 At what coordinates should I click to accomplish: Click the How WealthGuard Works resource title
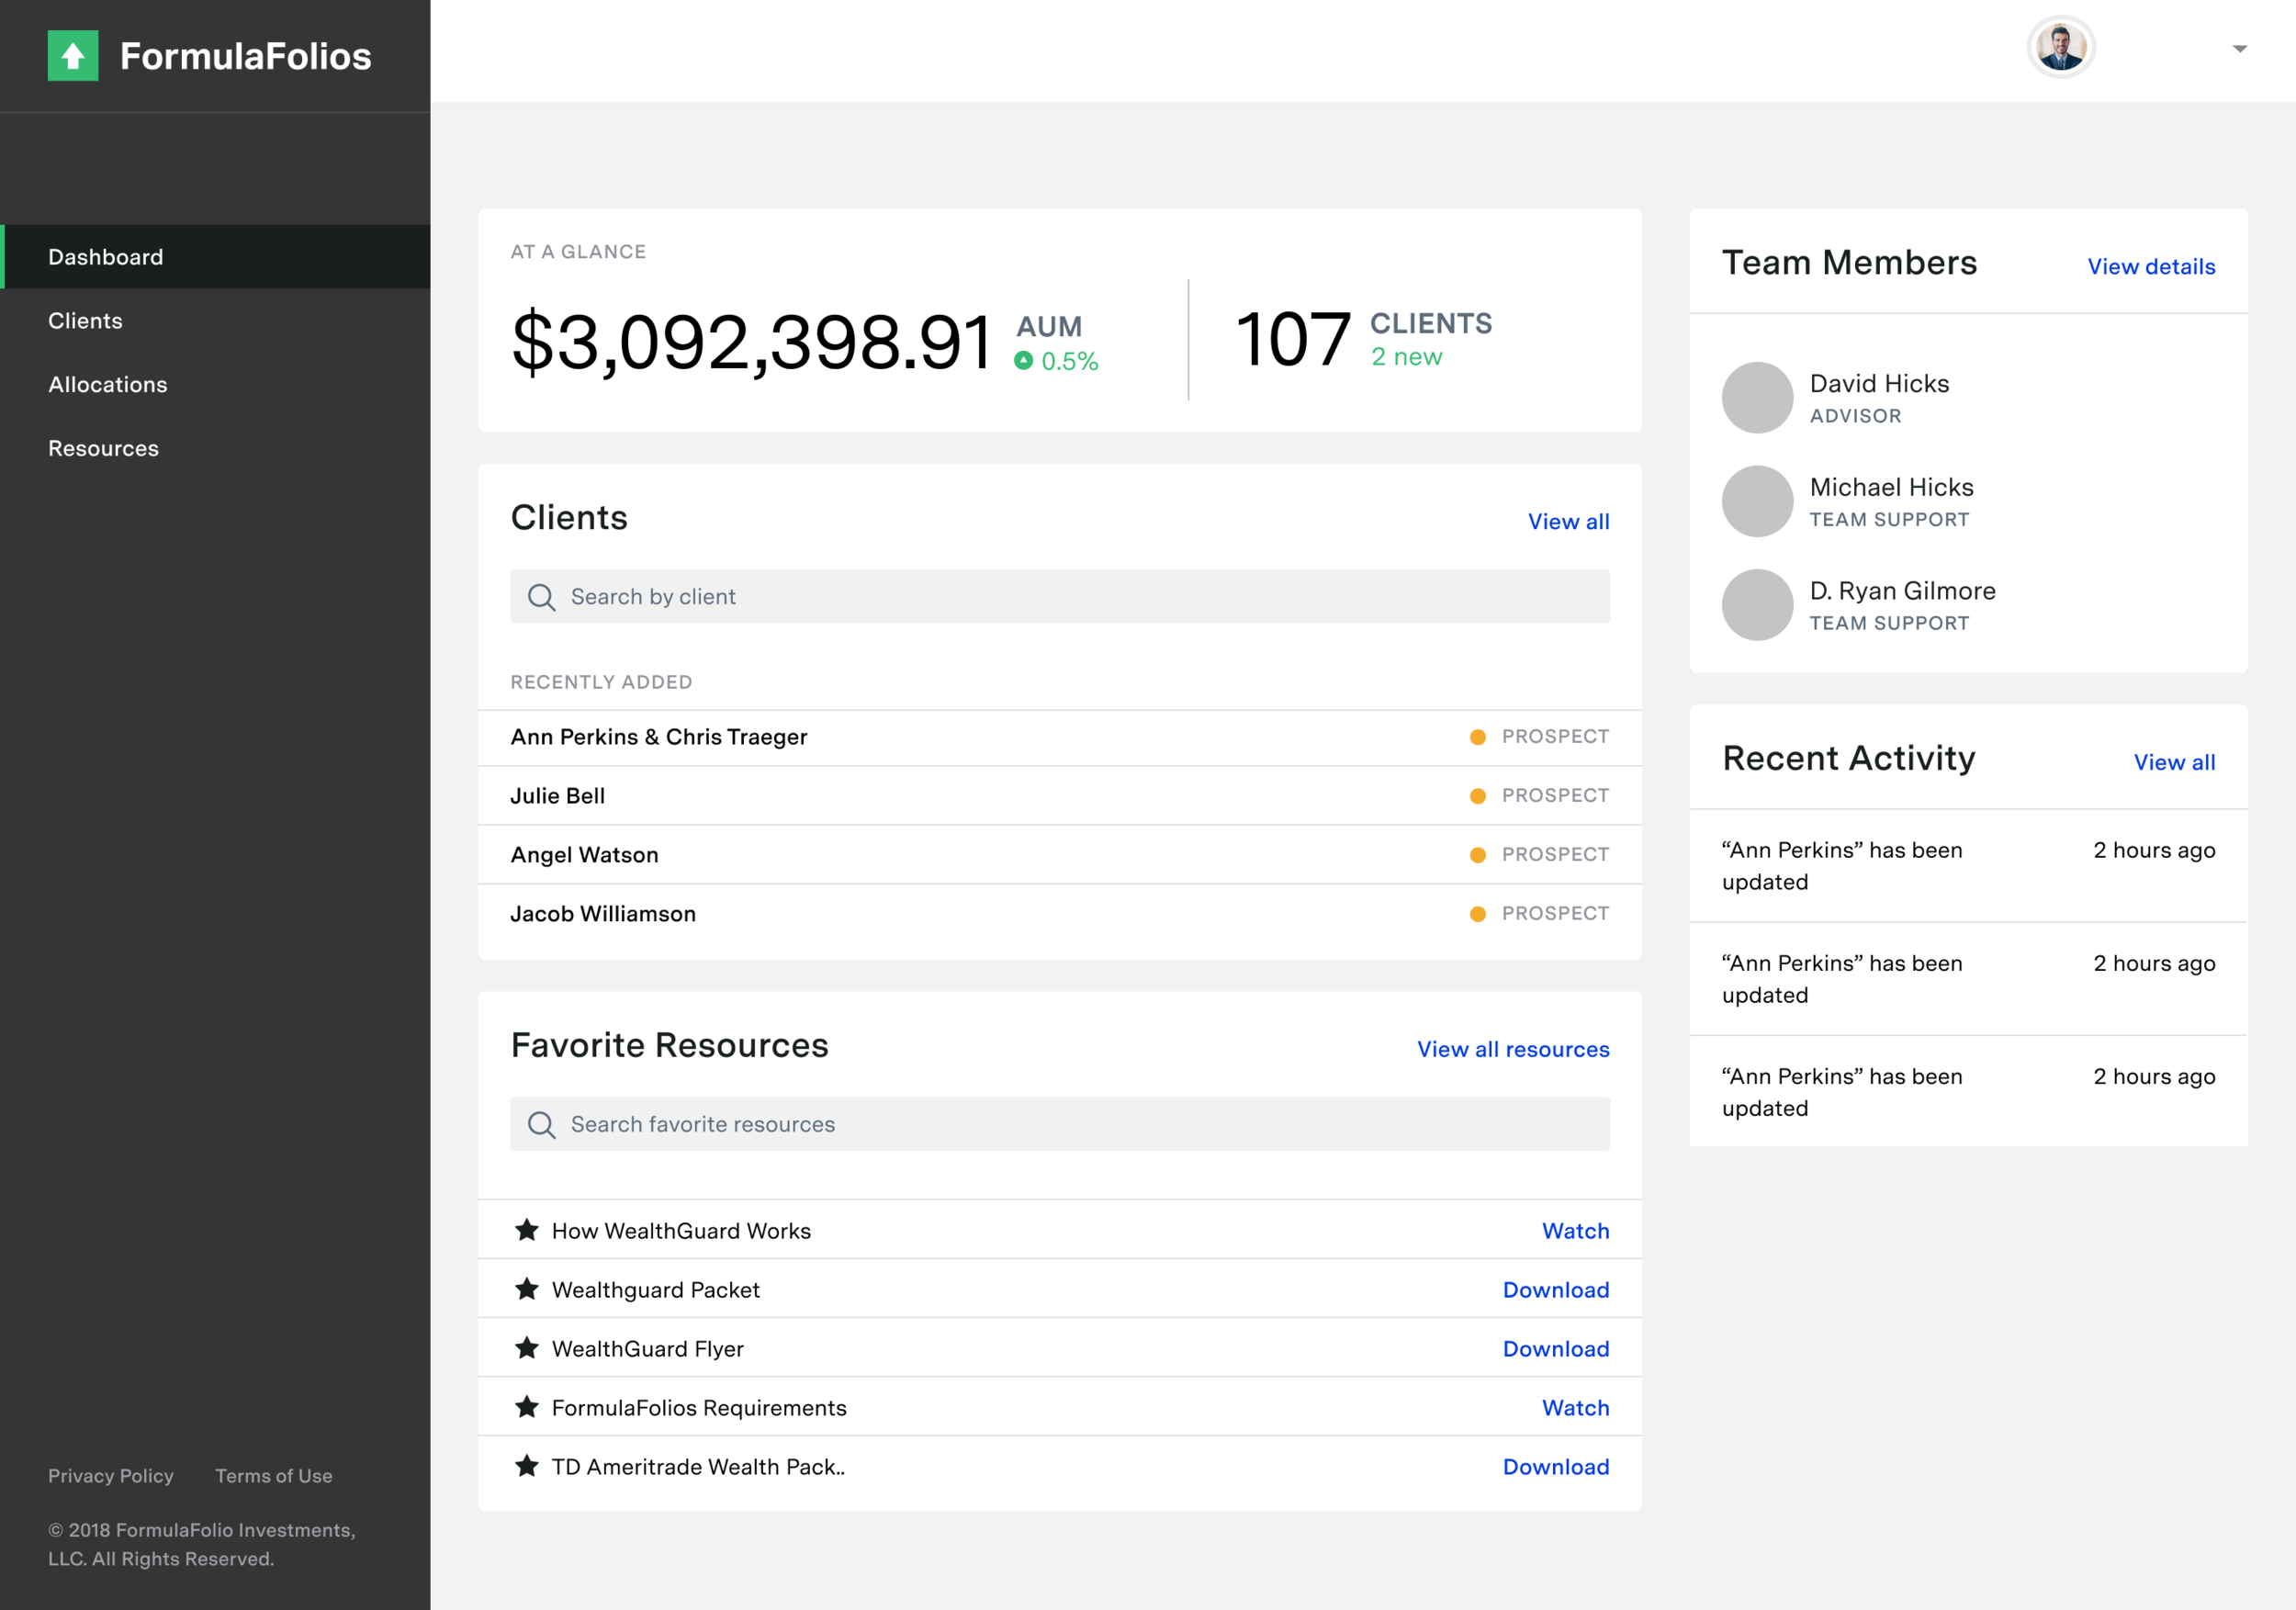681,1231
